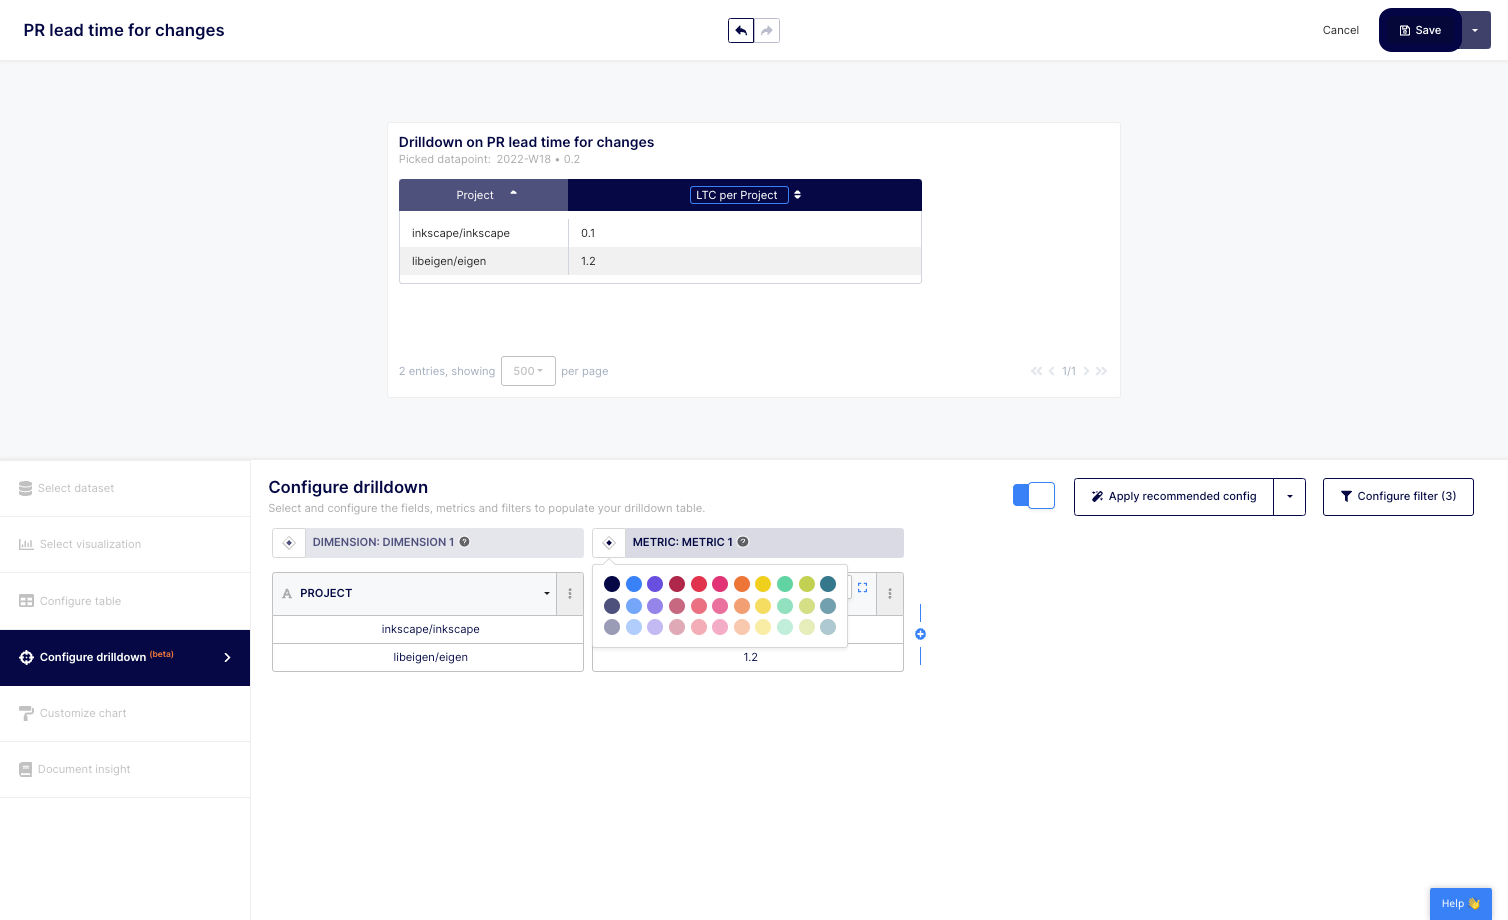The image size is (1508, 920).
Task: Click the metric expand fullscreen icon
Action: coord(862,588)
